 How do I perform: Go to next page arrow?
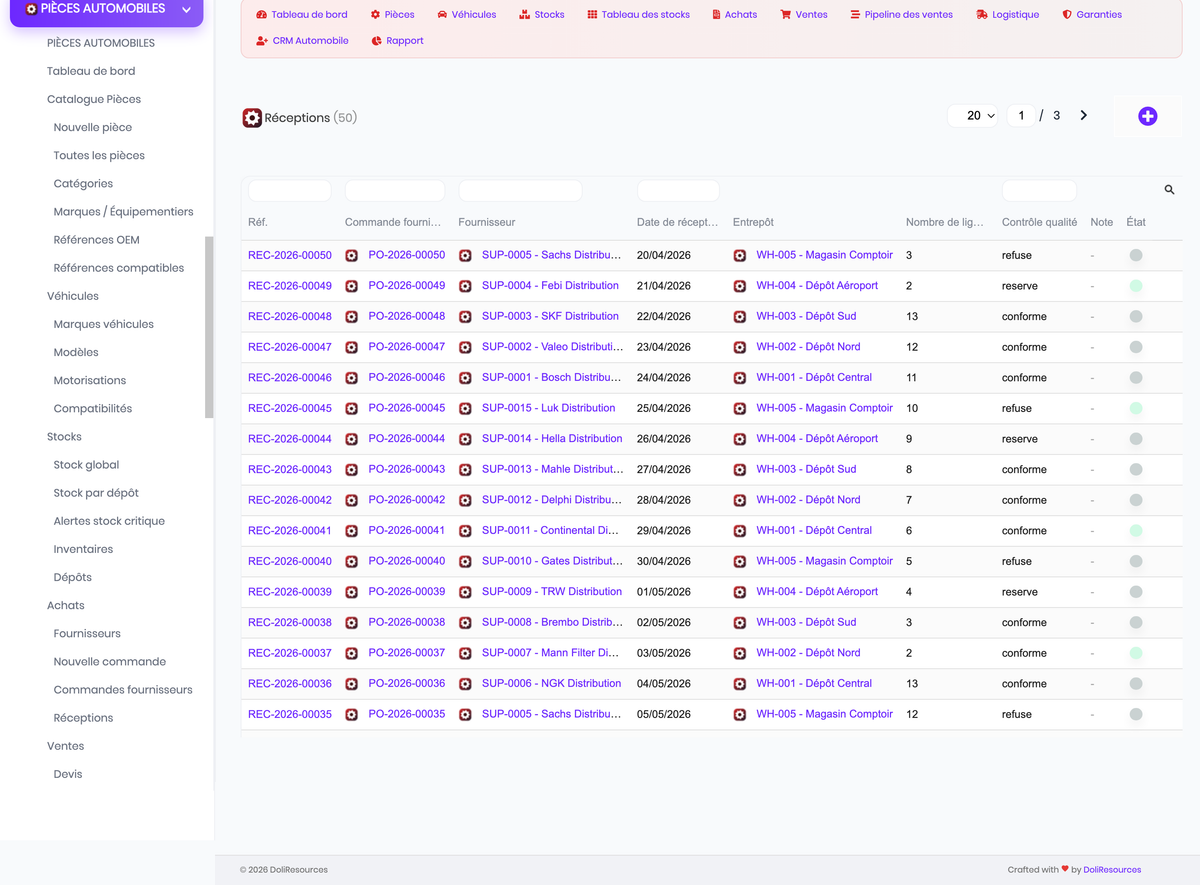[x=1083, y=116]
